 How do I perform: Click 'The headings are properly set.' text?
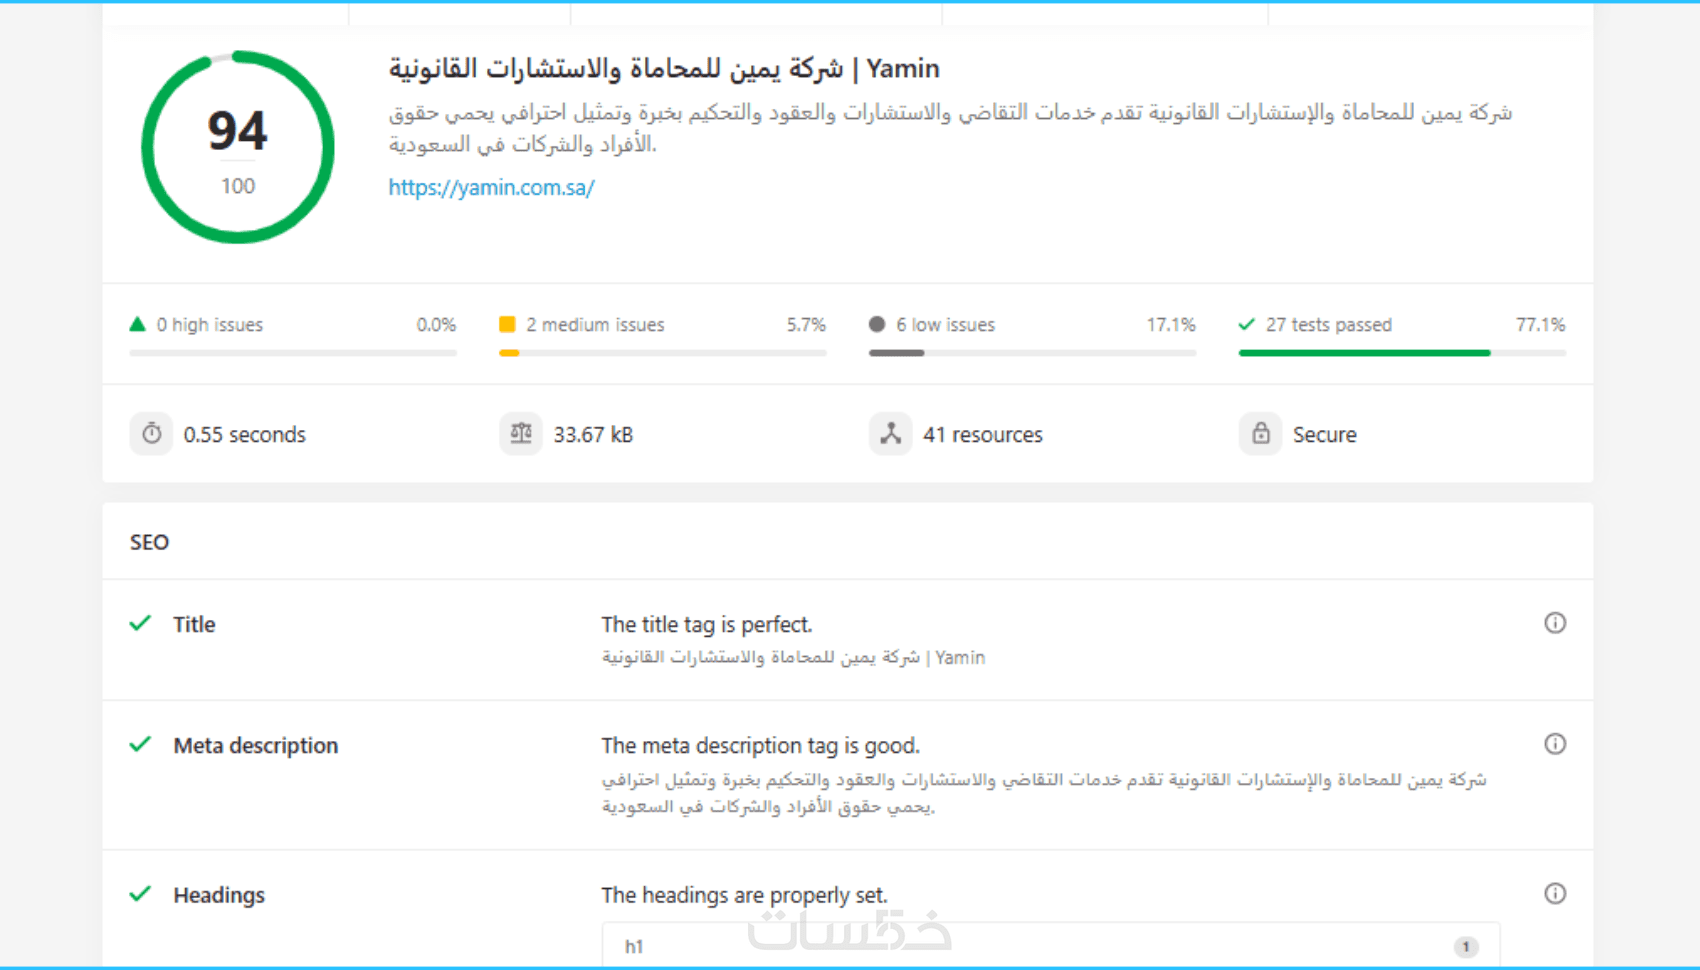pyautogui.click(x=744, y=895)
